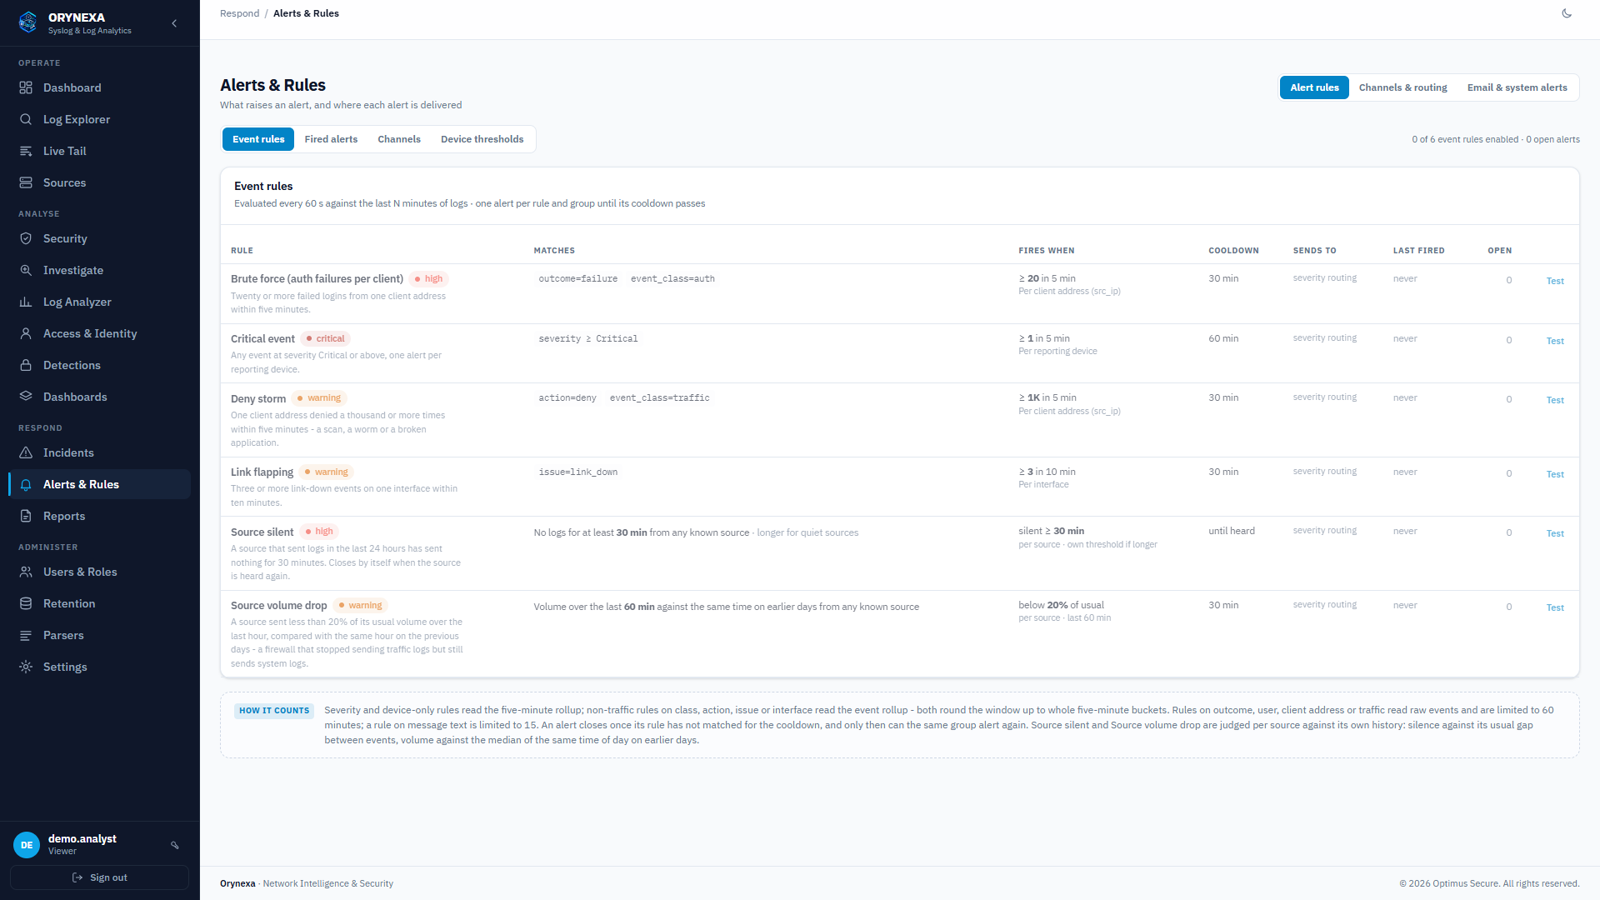The width and height of the screenshot is (1600, 900).
Task: Click the 'issue=link_down' match expression
Action: click(578, 472)
